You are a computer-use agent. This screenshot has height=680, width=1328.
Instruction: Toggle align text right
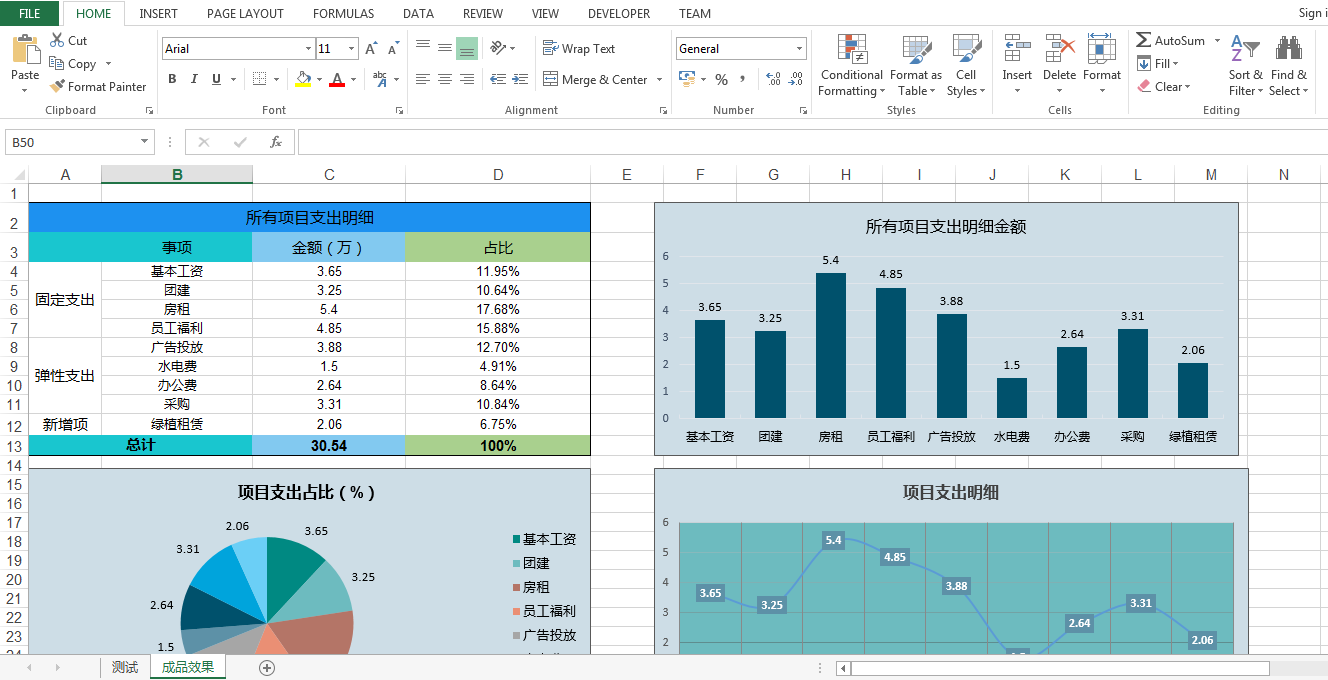tap(467, 79)
